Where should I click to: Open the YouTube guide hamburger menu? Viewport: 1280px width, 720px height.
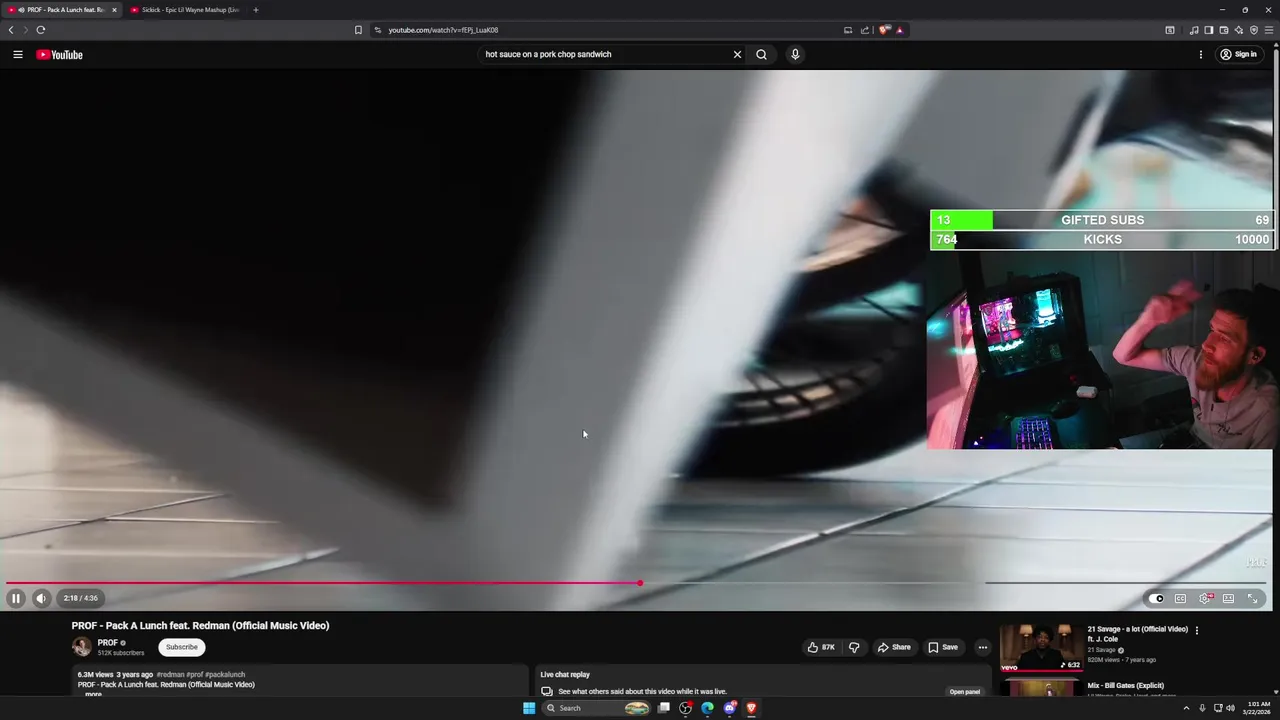[18, 55]
